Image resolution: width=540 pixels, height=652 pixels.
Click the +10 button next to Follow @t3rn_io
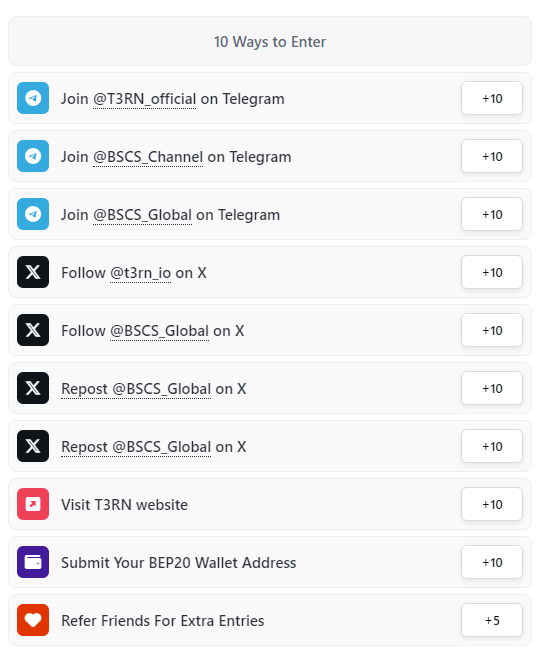point(492,272)
